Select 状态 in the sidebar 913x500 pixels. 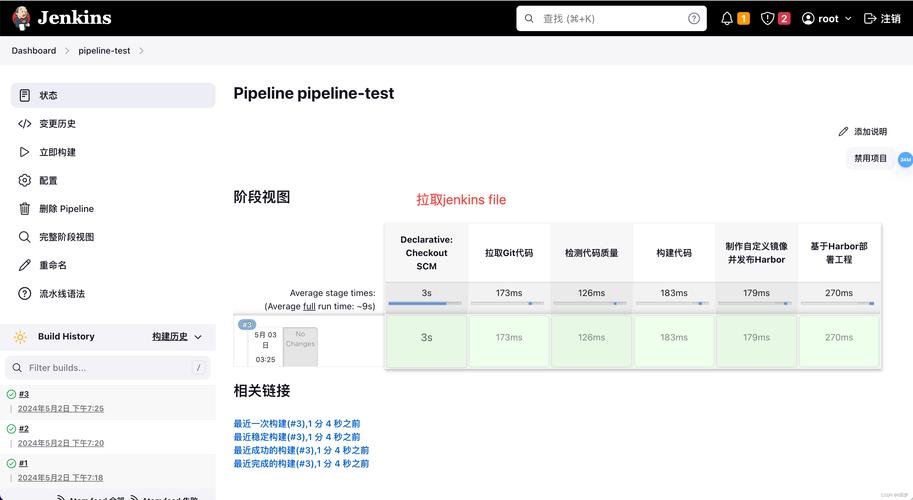(x=113, y=95)
